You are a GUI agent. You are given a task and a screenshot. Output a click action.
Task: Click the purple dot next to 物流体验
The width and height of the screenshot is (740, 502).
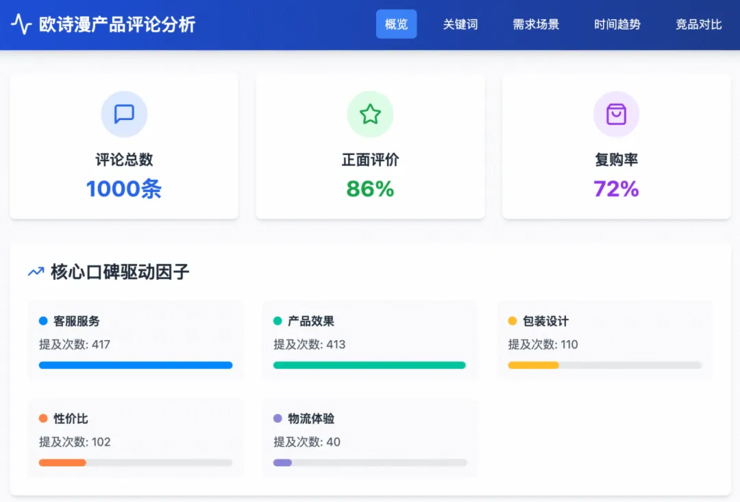tap(278, 418)
